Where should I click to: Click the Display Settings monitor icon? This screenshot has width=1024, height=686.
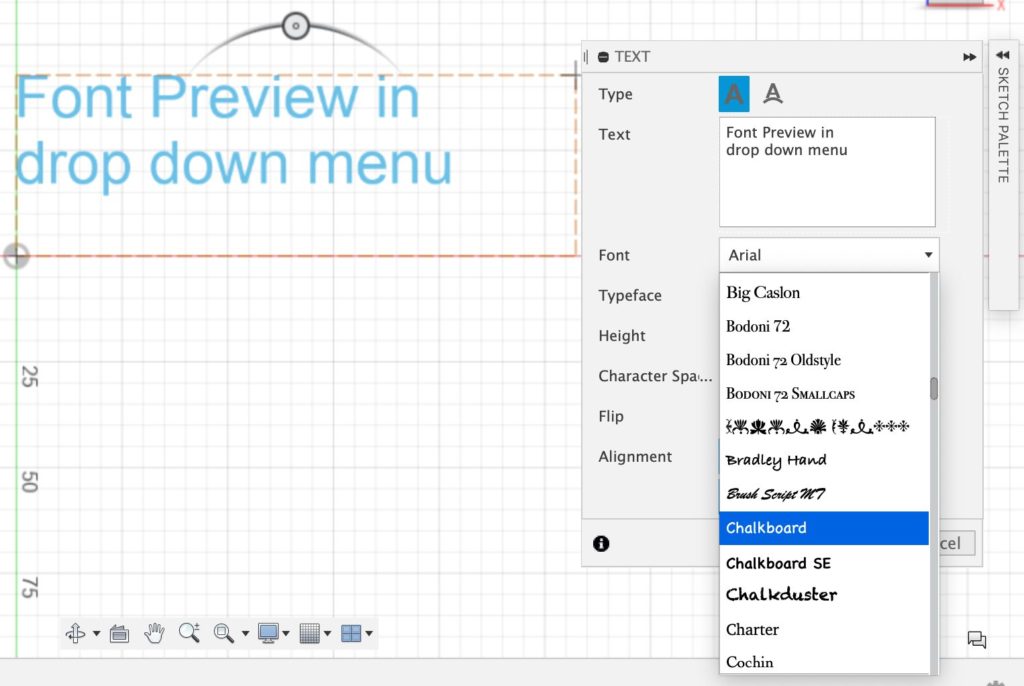[x=268, y=633]
